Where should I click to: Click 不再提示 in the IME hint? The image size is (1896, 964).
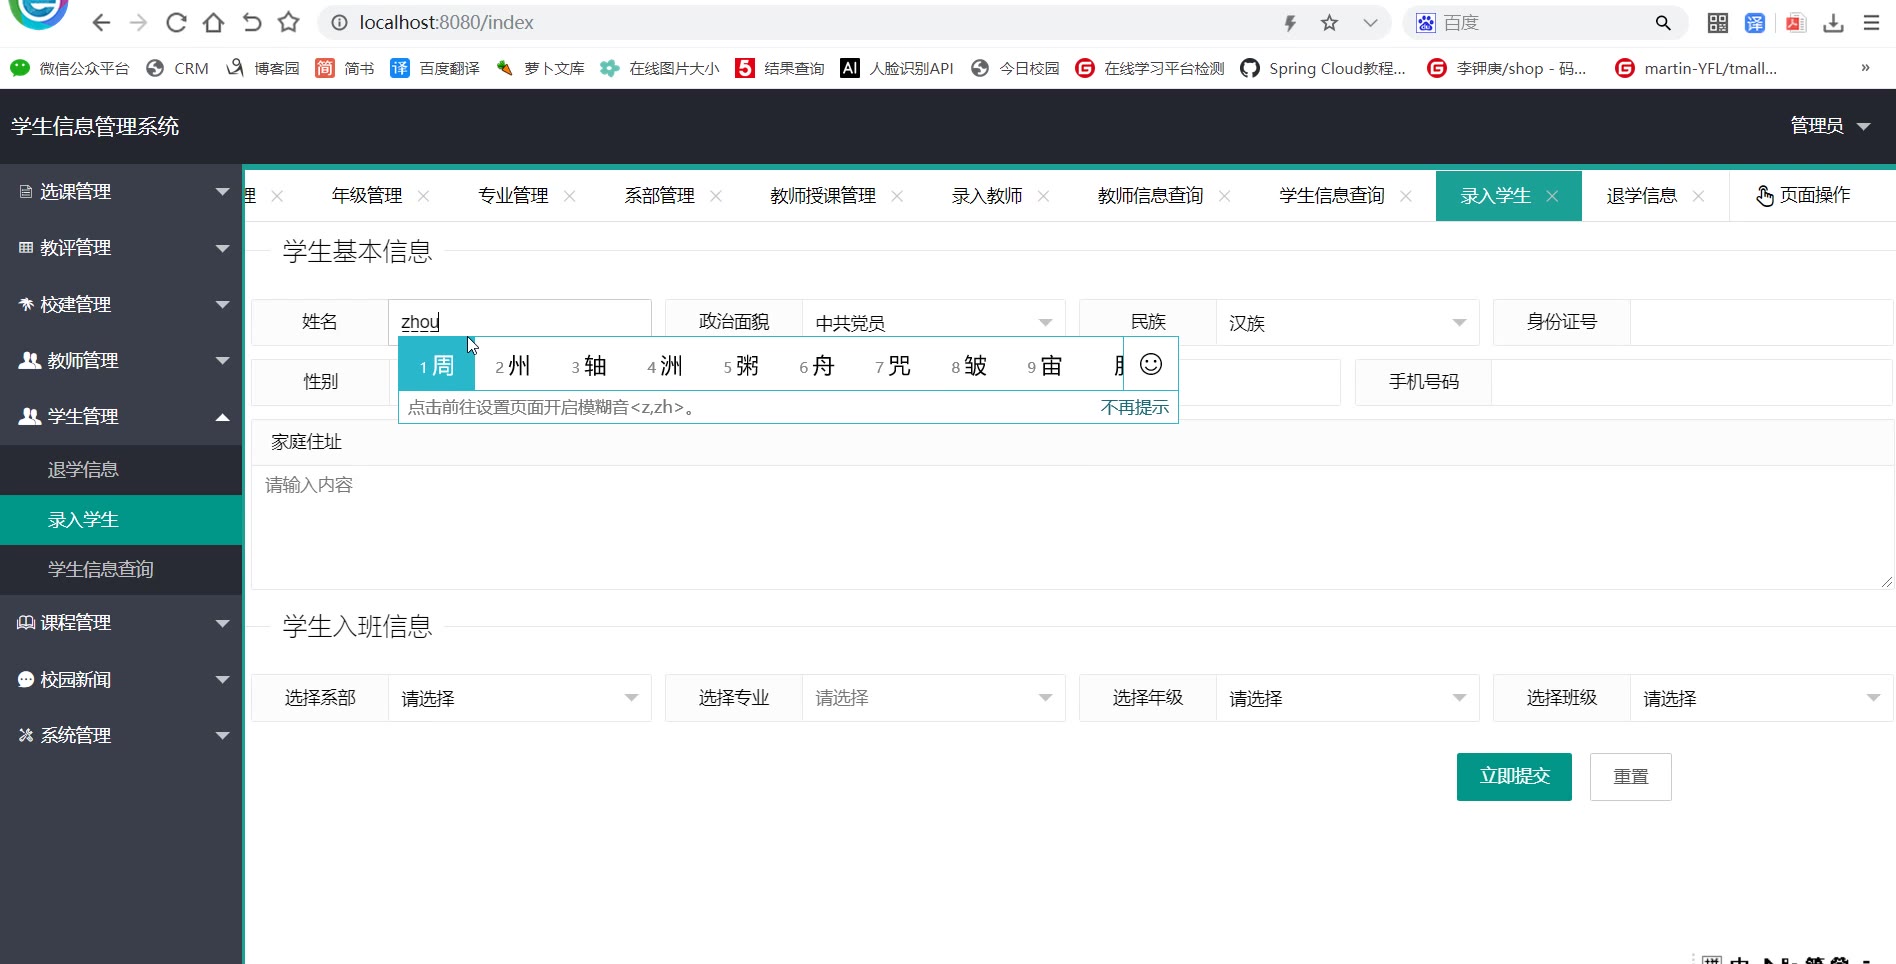(1135, 407)
